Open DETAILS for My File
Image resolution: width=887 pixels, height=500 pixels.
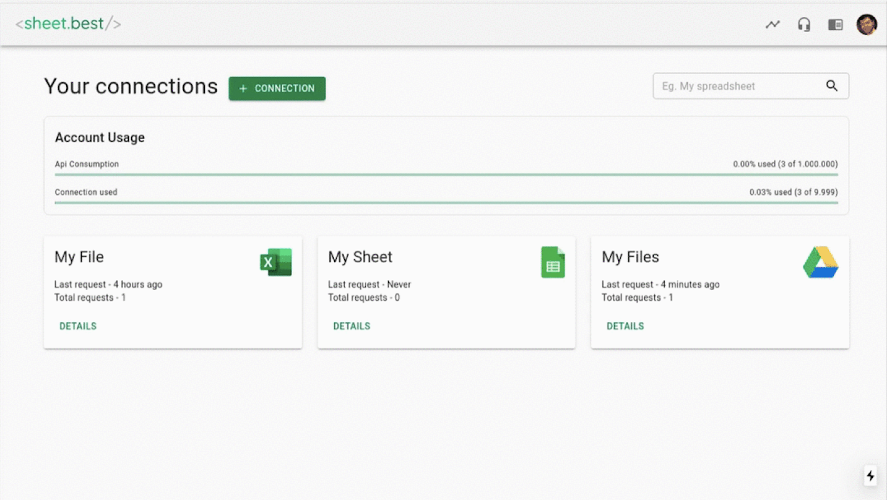[x=78, y=326]
